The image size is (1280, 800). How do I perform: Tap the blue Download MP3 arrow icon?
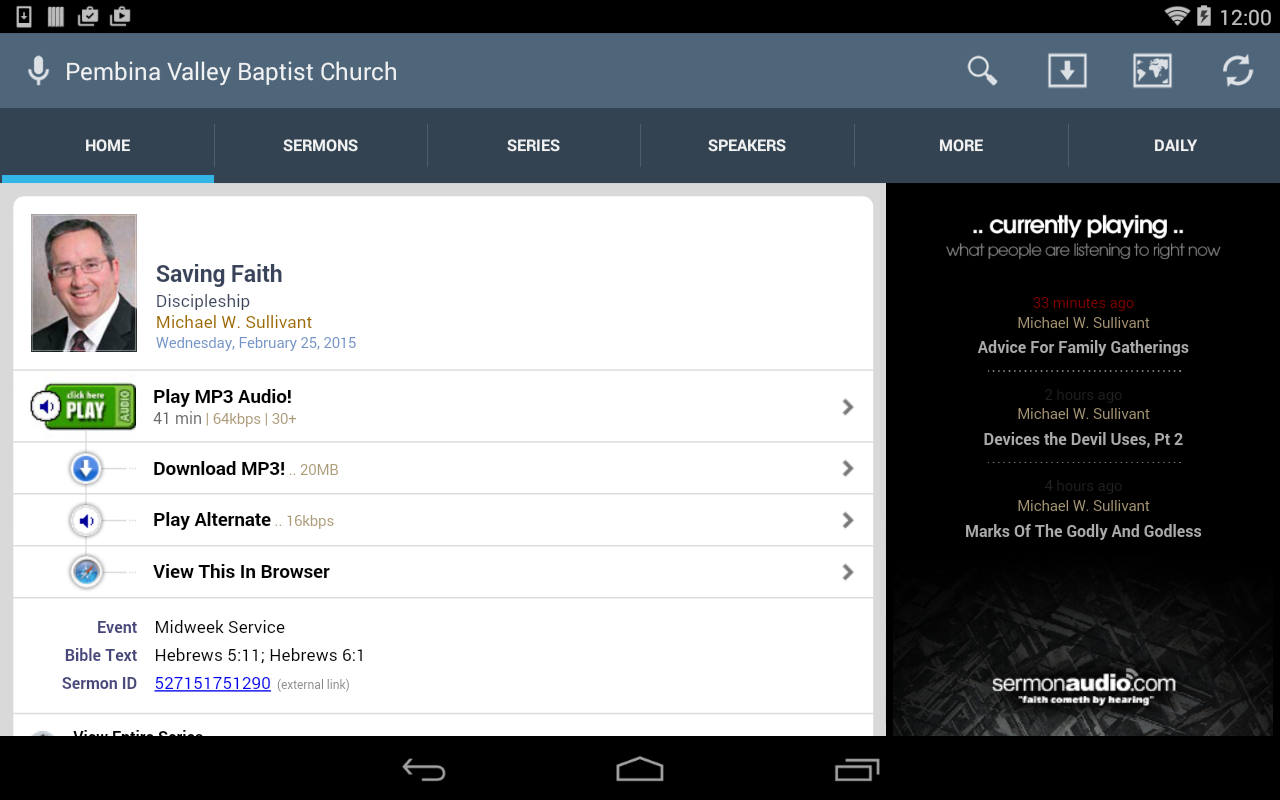tap(86, 468)
